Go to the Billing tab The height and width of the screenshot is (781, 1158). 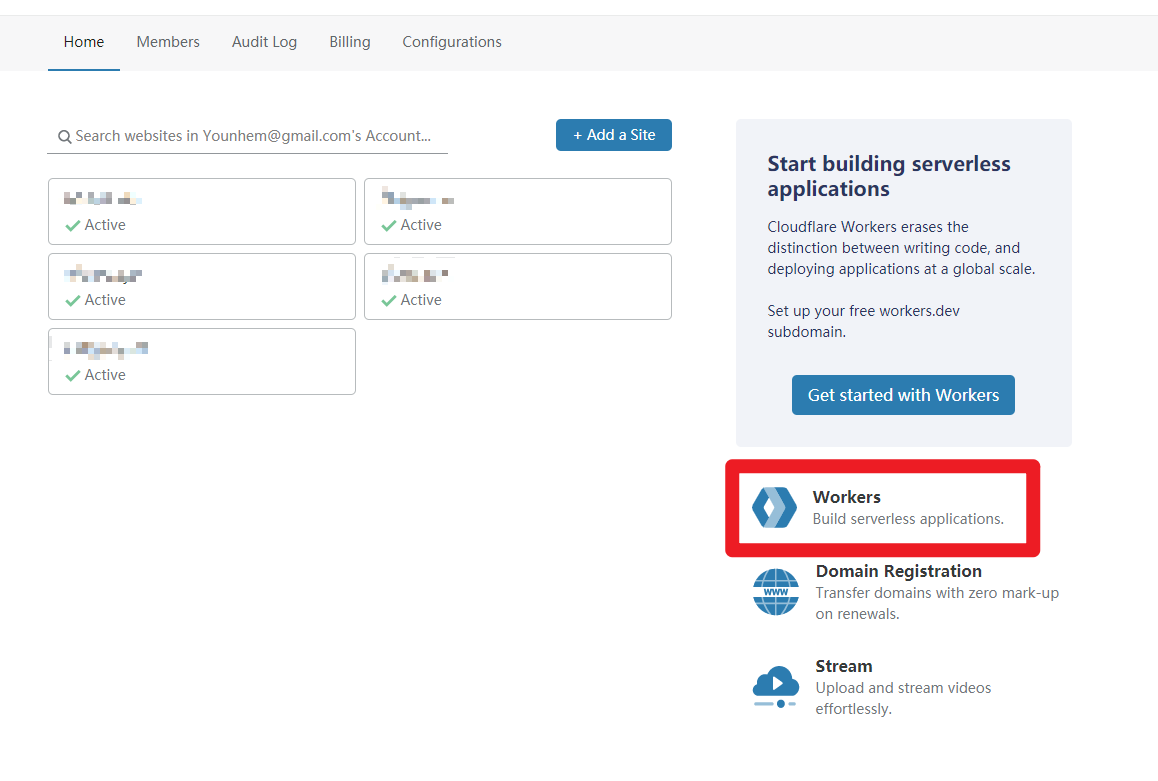tap(349, 42)
